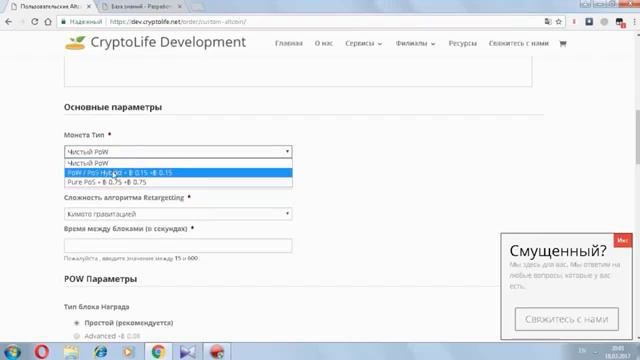Click the CryptoLife Development logo
Image resolution: width=640 pixels, height=360 pixels.
pyautogui.click(x=155, y=42)
